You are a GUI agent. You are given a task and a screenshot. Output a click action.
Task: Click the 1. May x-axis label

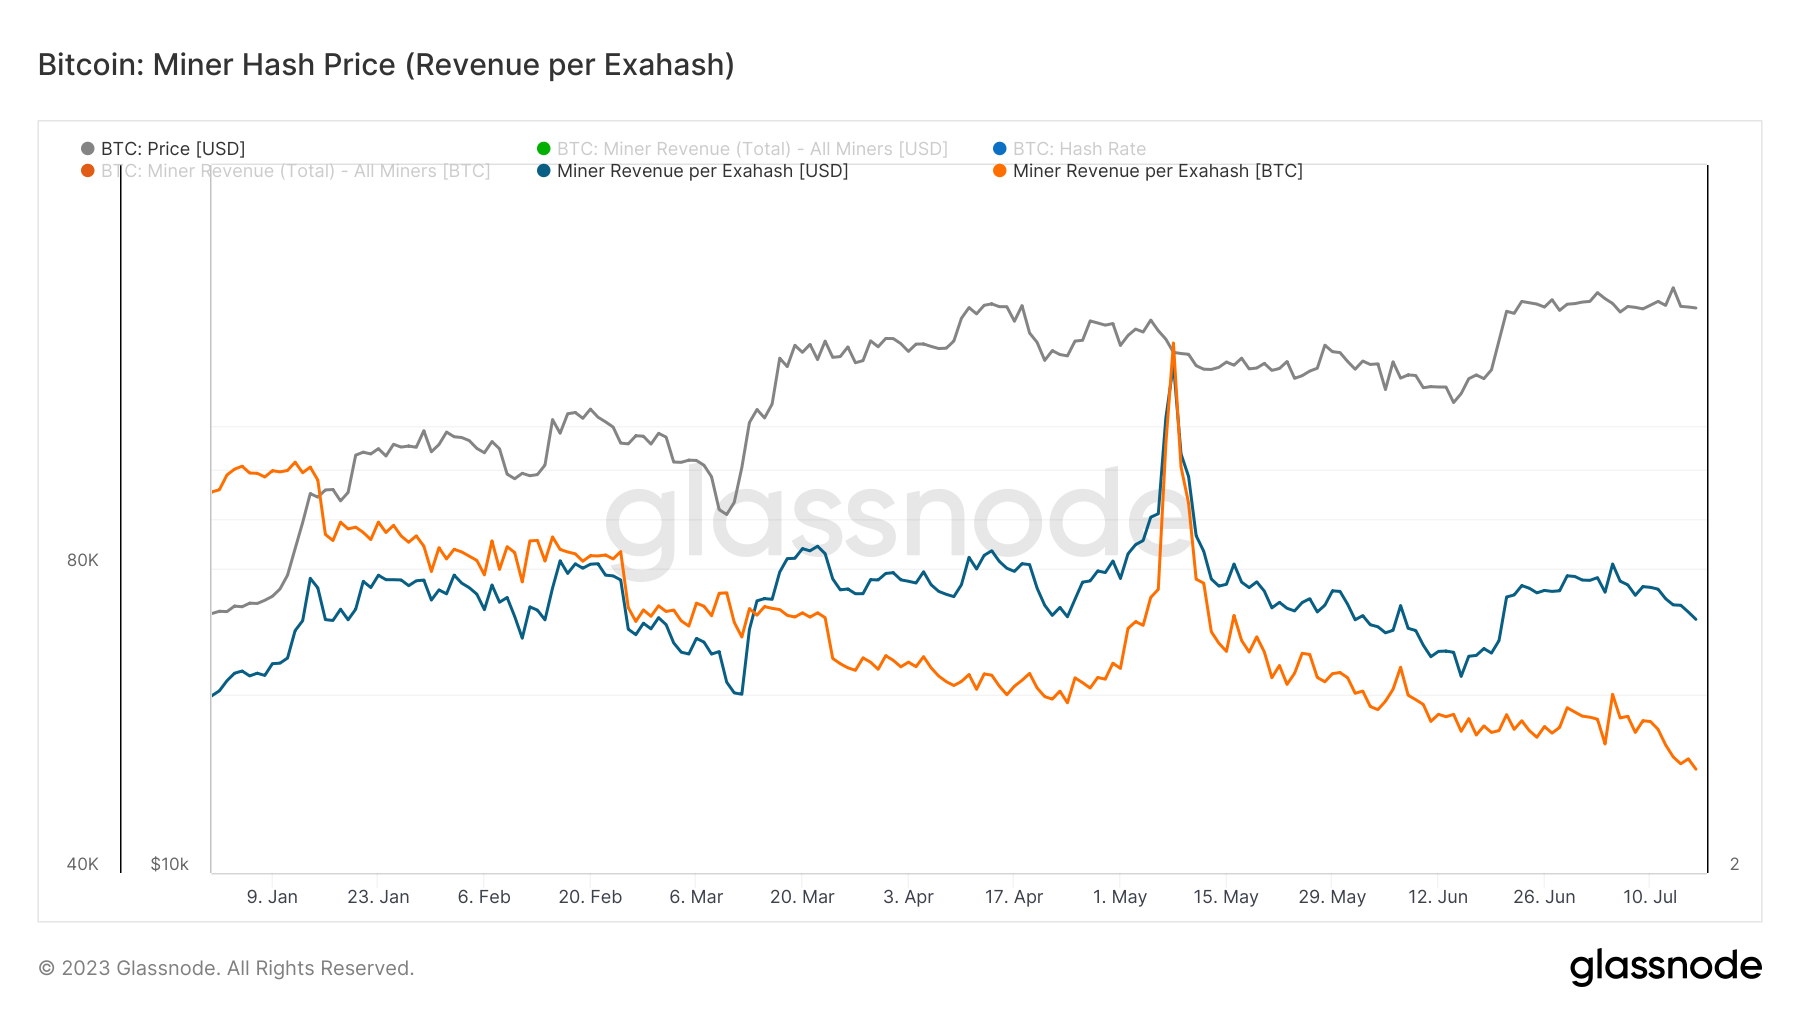tap(1120, 897)
